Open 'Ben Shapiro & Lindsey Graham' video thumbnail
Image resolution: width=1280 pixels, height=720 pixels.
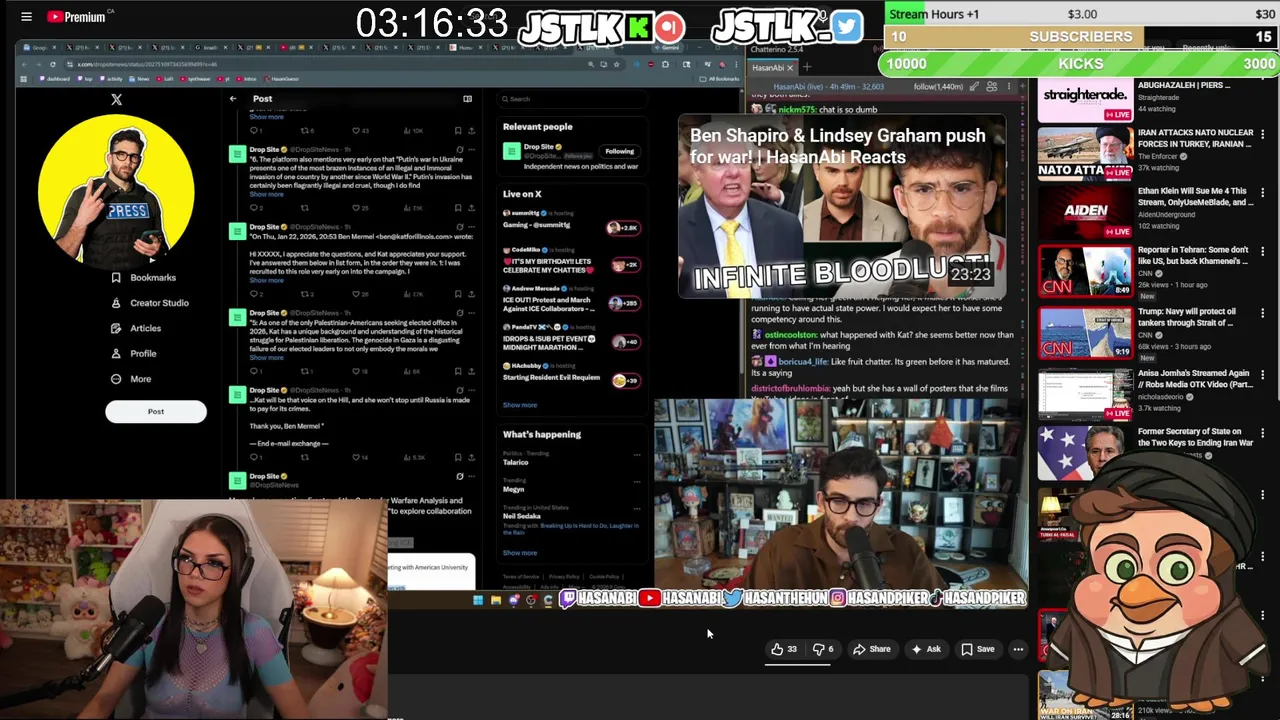point(842,207)
